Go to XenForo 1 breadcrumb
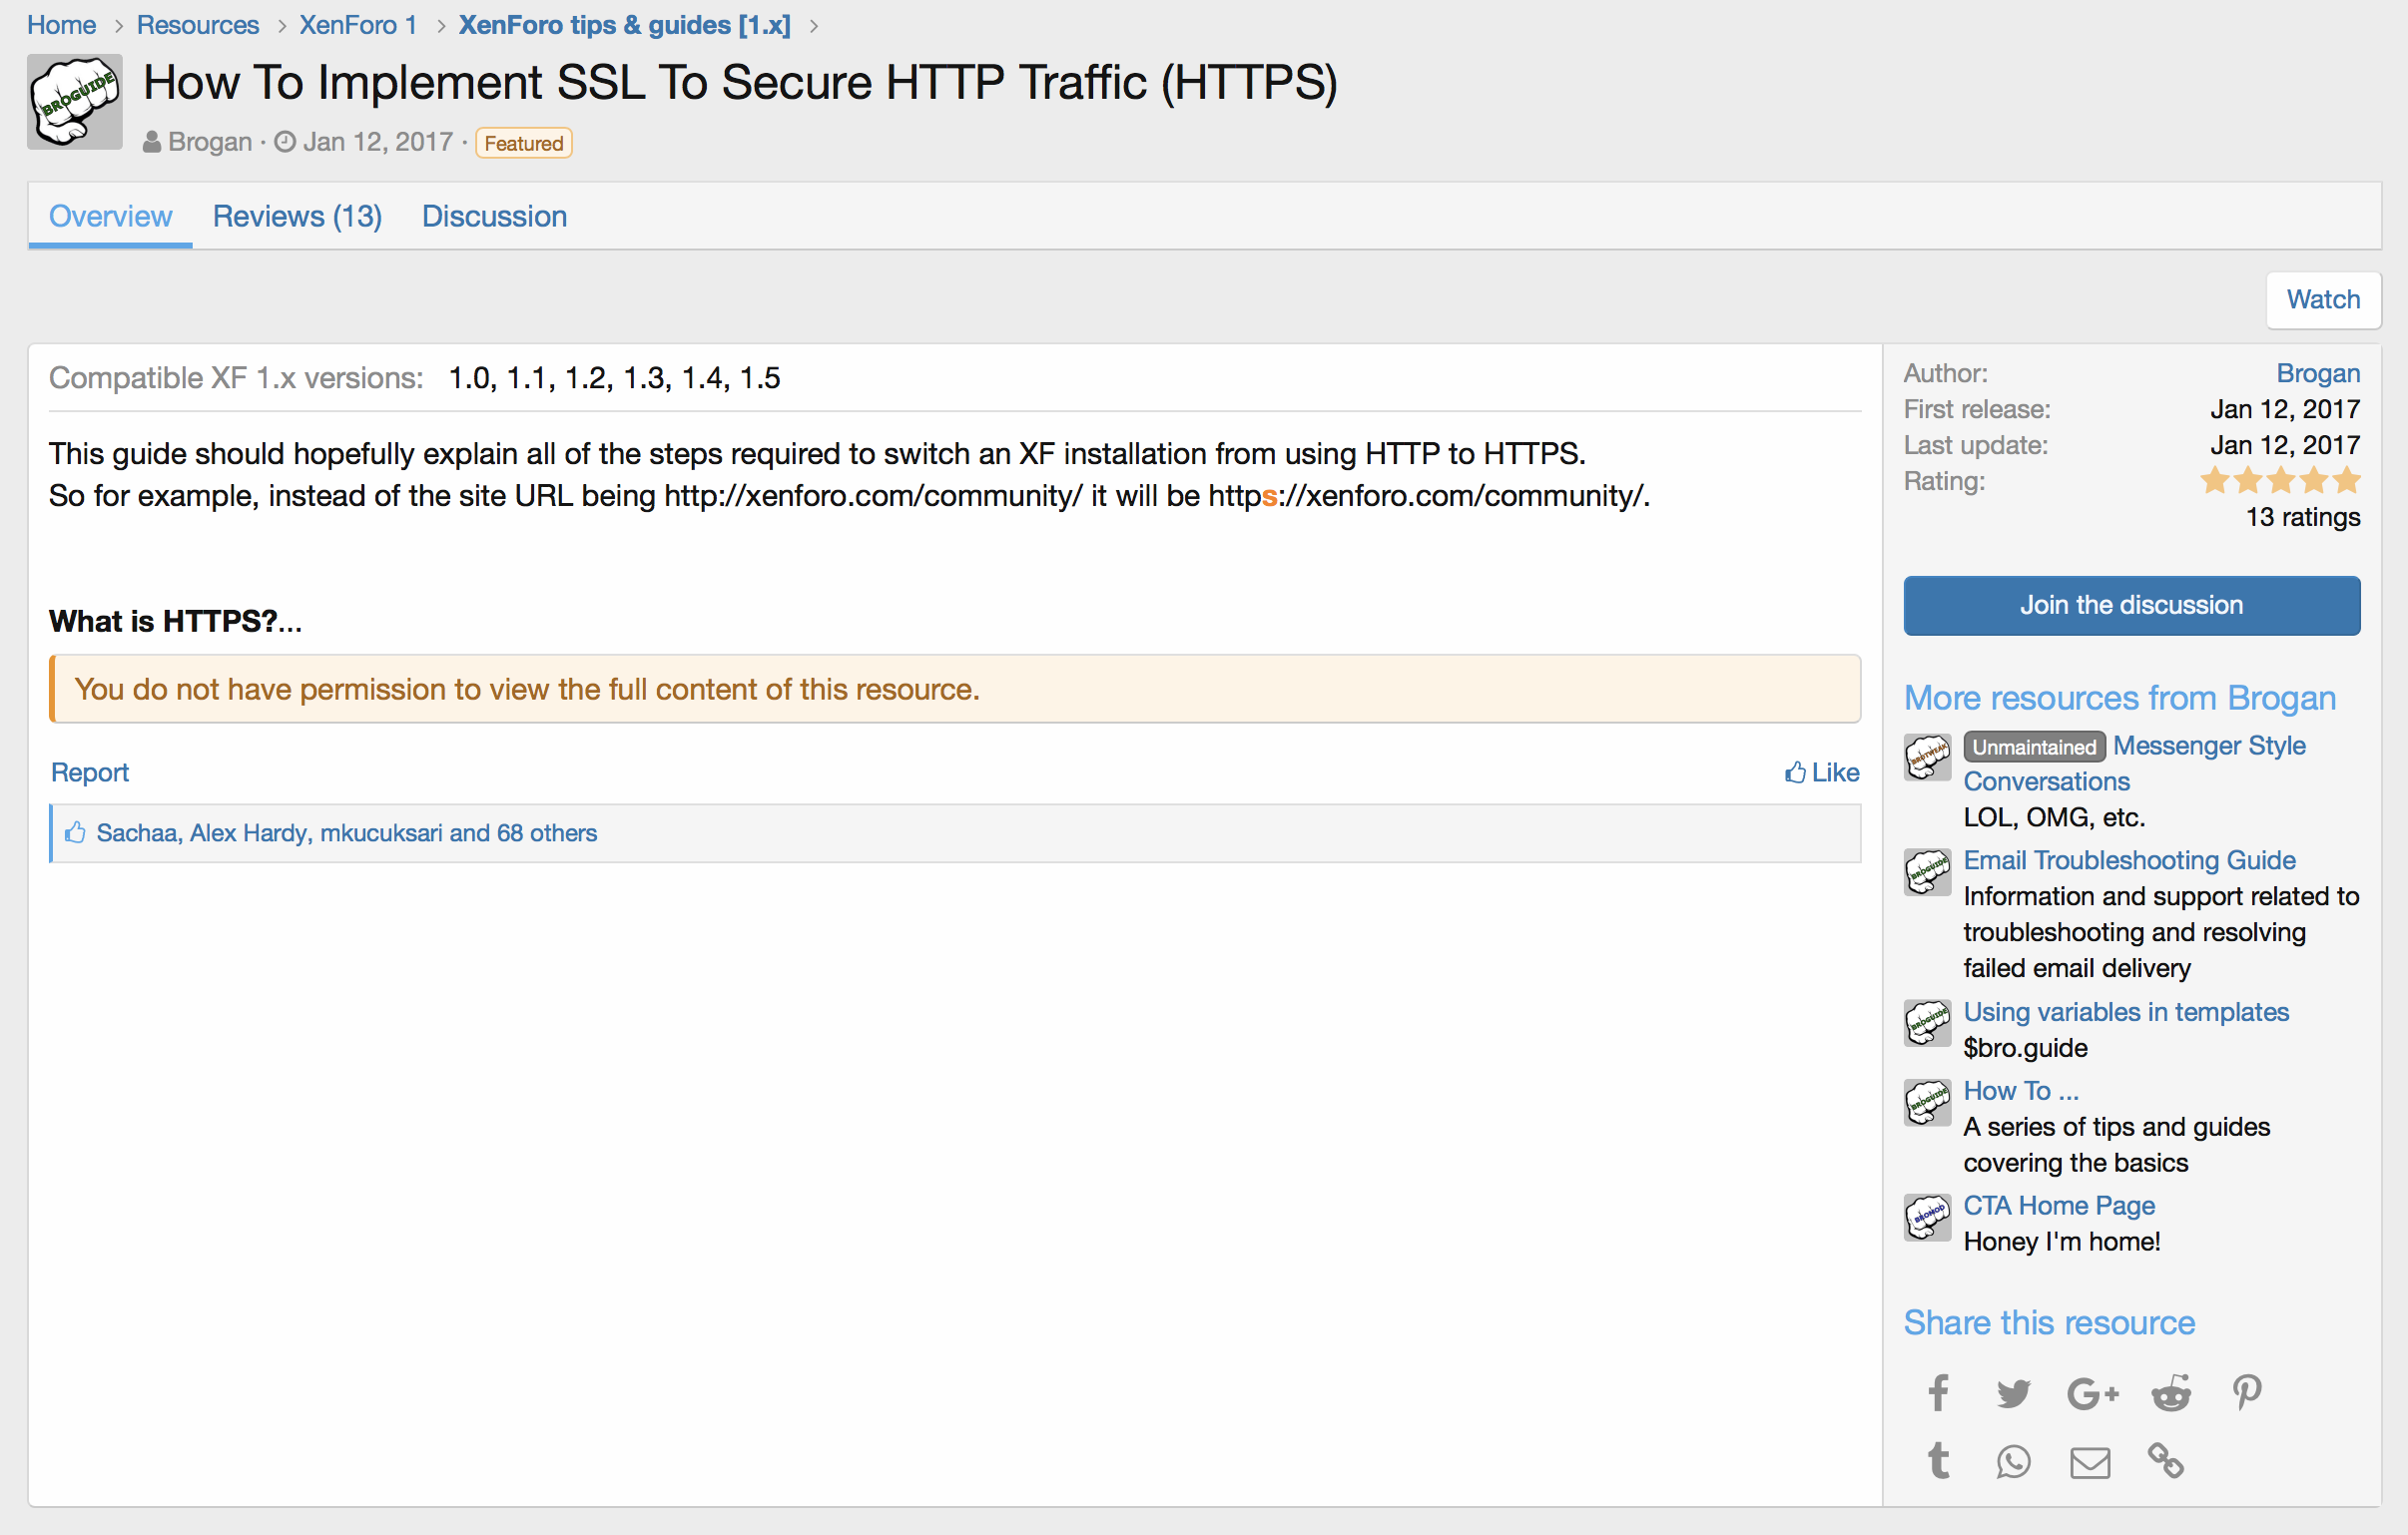Viewport: 2408px width, 1535px height. [358, 25]
